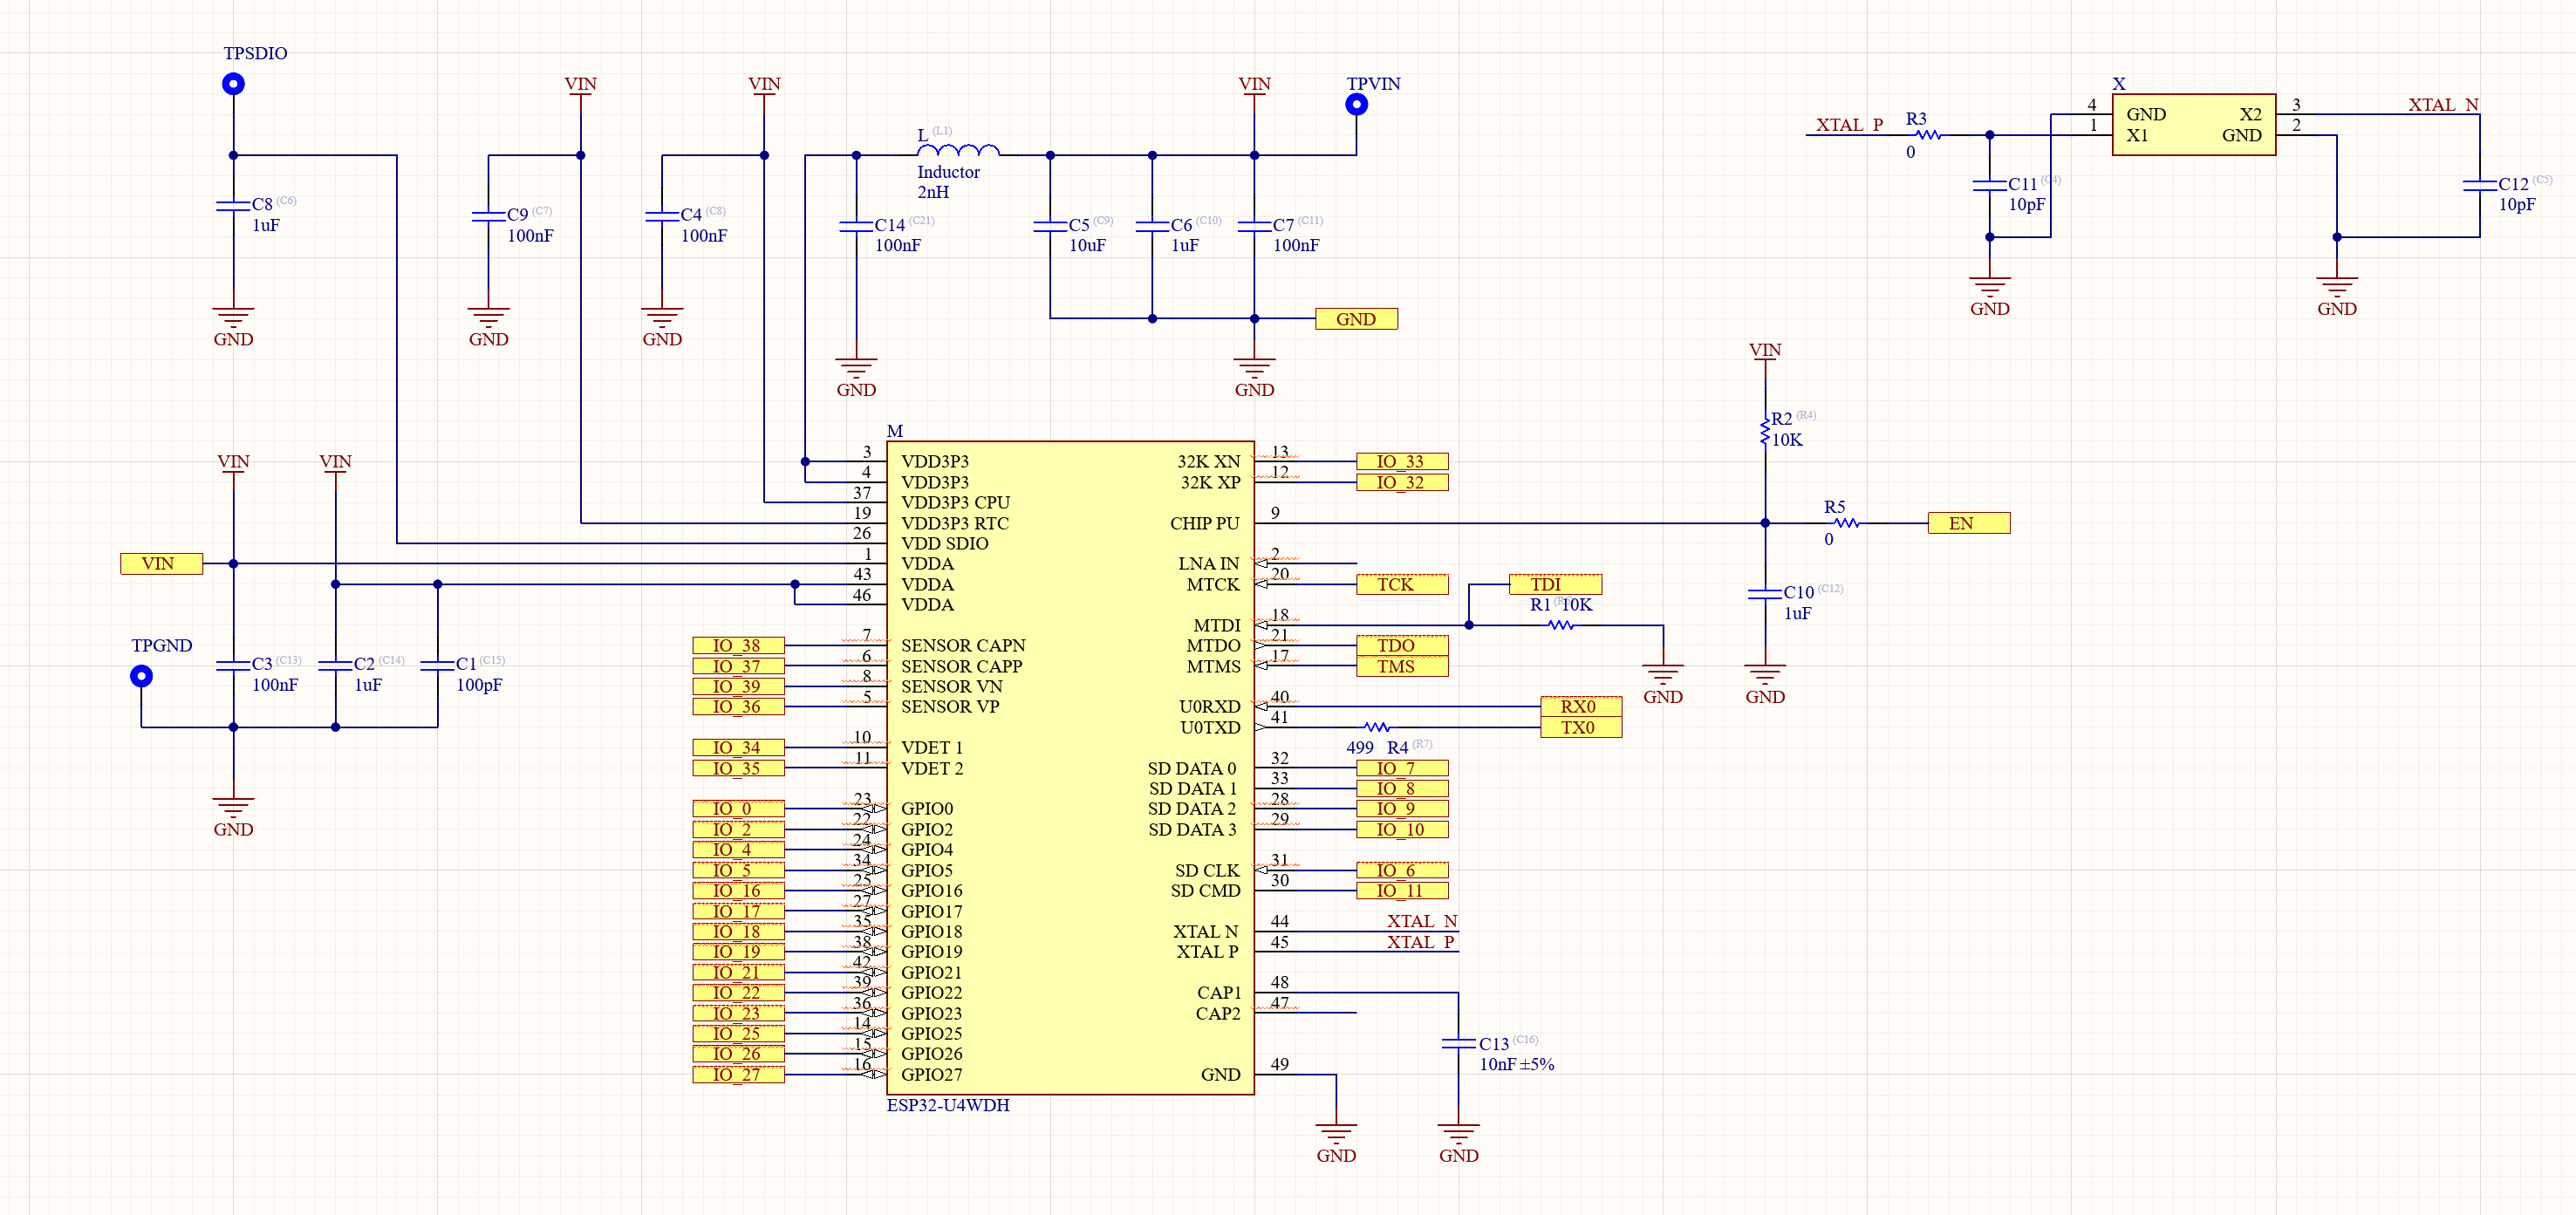Click the IO_0 port label
This screenshot has width=2576, height=1215.
click(738, 808)
